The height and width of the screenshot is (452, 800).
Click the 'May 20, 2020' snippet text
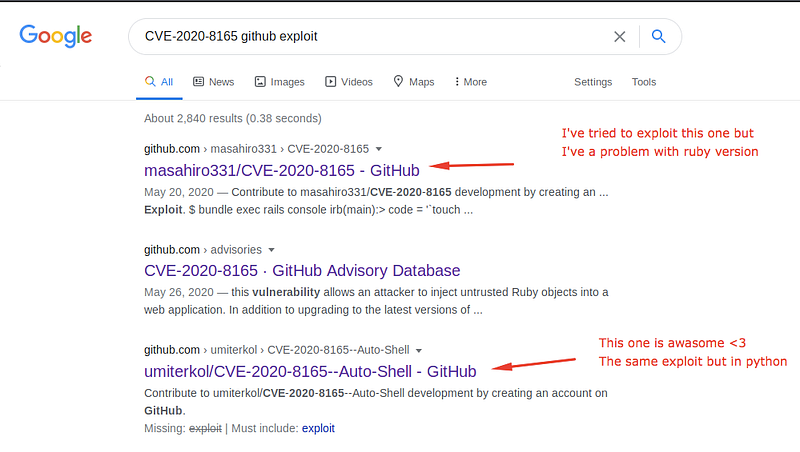pos(179,192)
